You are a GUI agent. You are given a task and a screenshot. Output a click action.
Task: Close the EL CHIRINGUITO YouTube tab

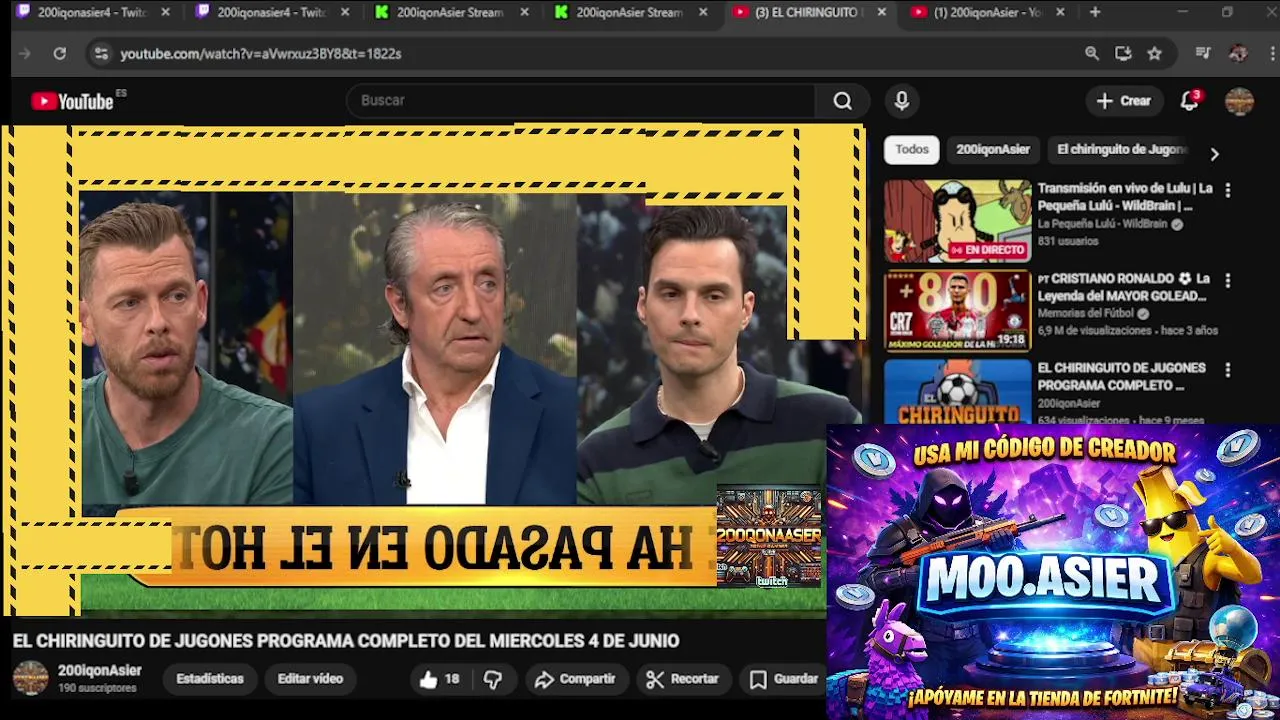click(x=881, y=12)
